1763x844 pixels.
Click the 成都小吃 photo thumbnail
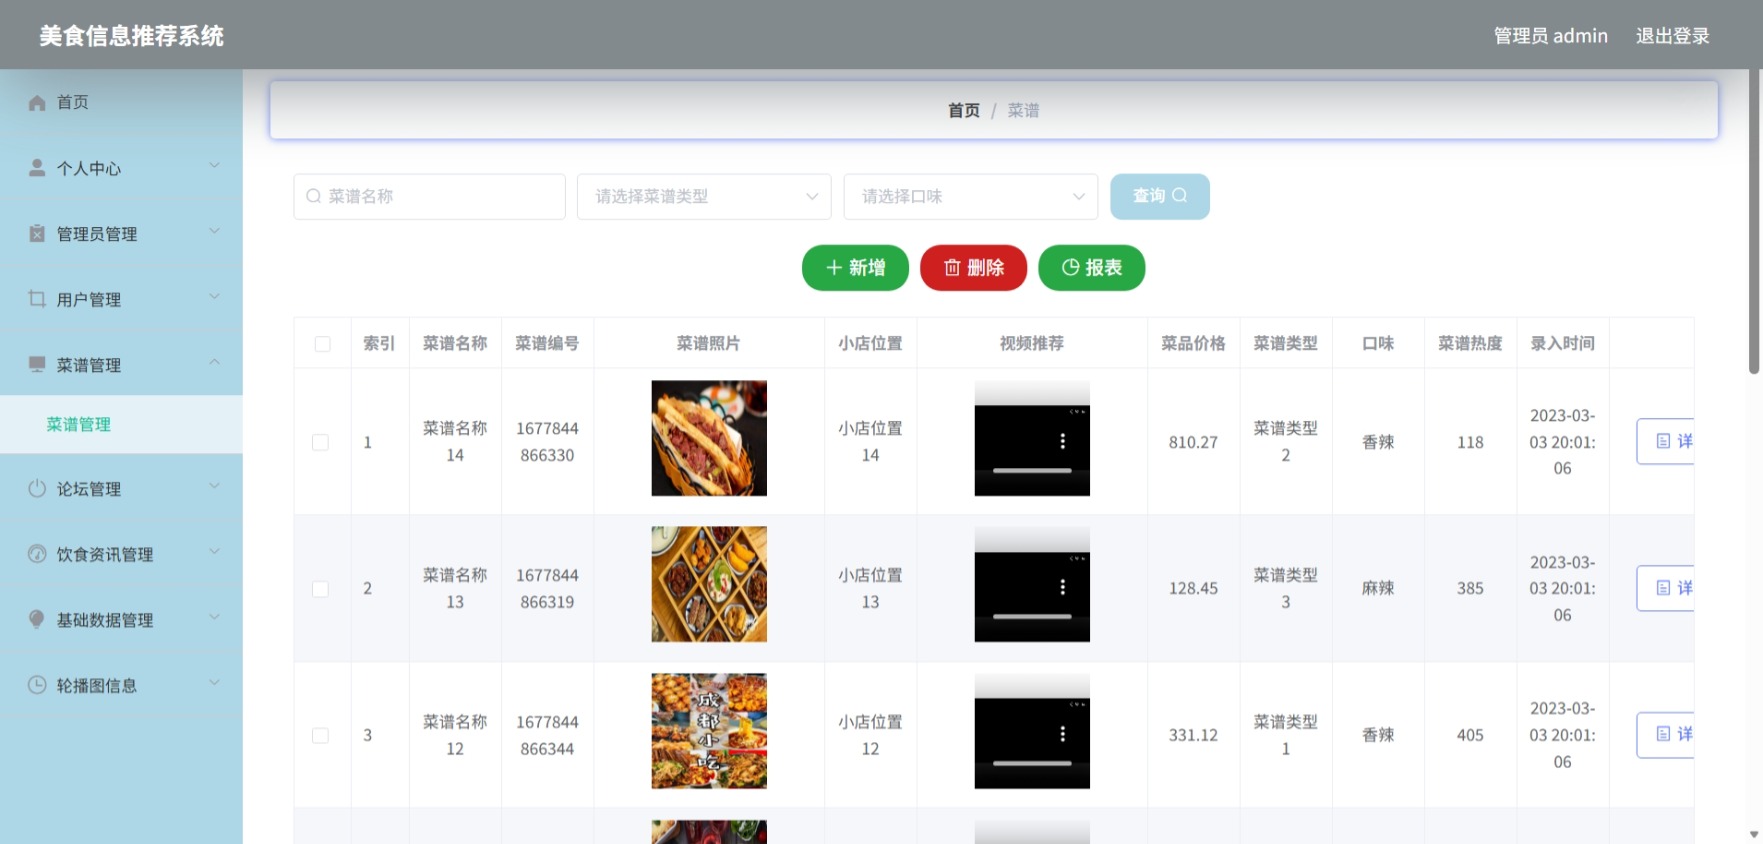pyautogui.click(x=709, y=731)
